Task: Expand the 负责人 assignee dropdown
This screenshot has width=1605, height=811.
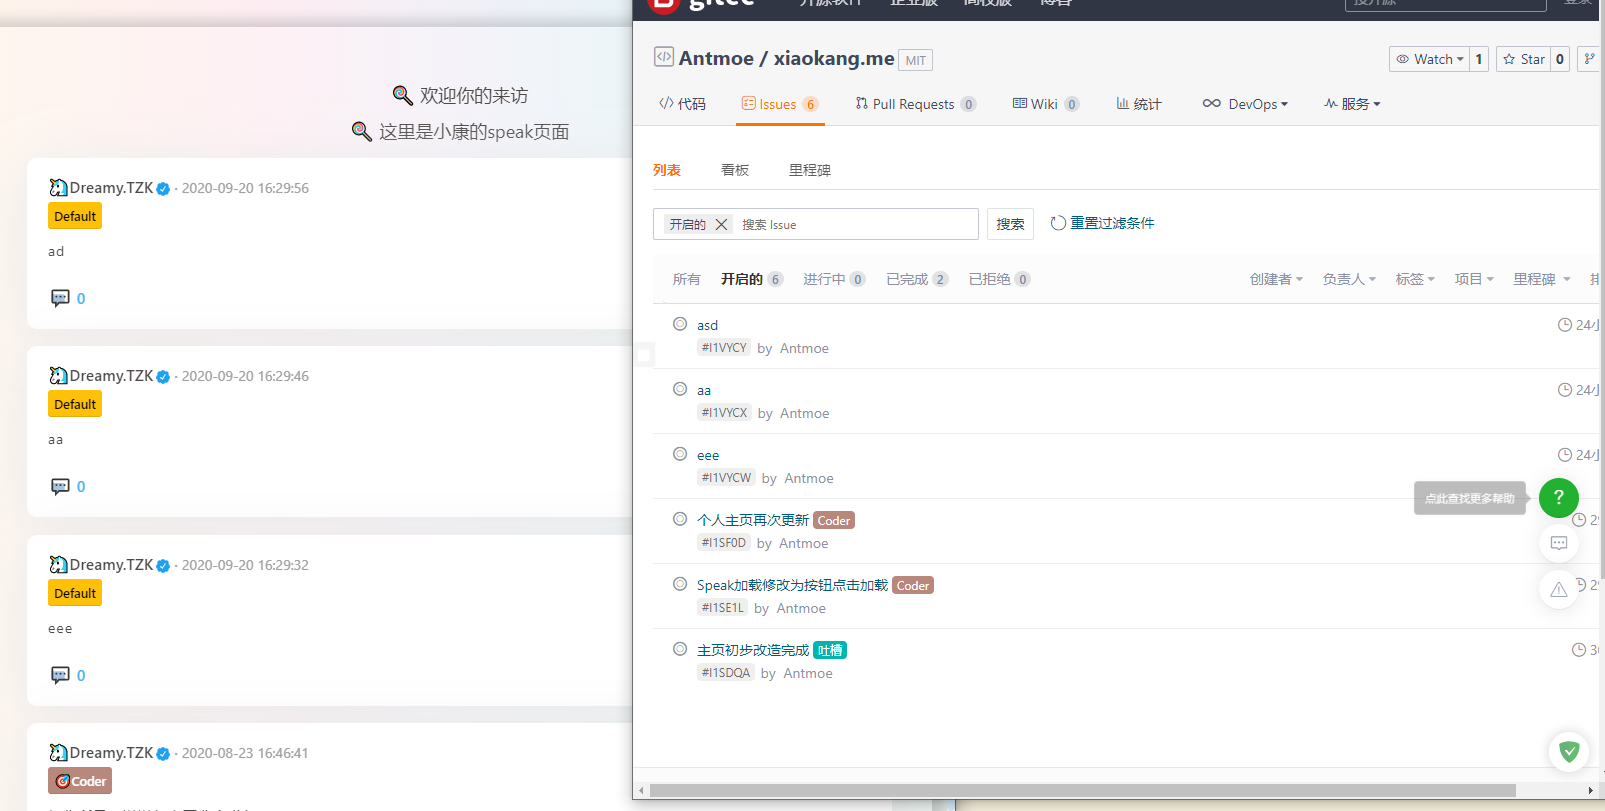Action: pyautogui.click(x=1349, y=279)
